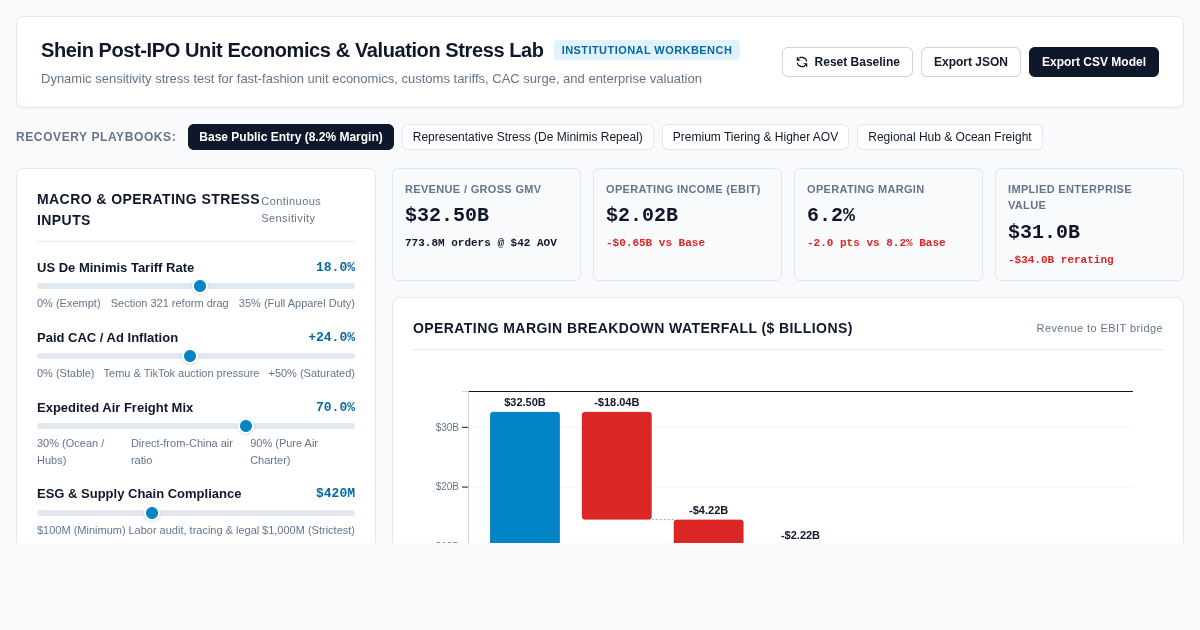1200x630 pixels.
Task: Click the +24.0% CAC inflation value
Action: [x=331, y=337]
